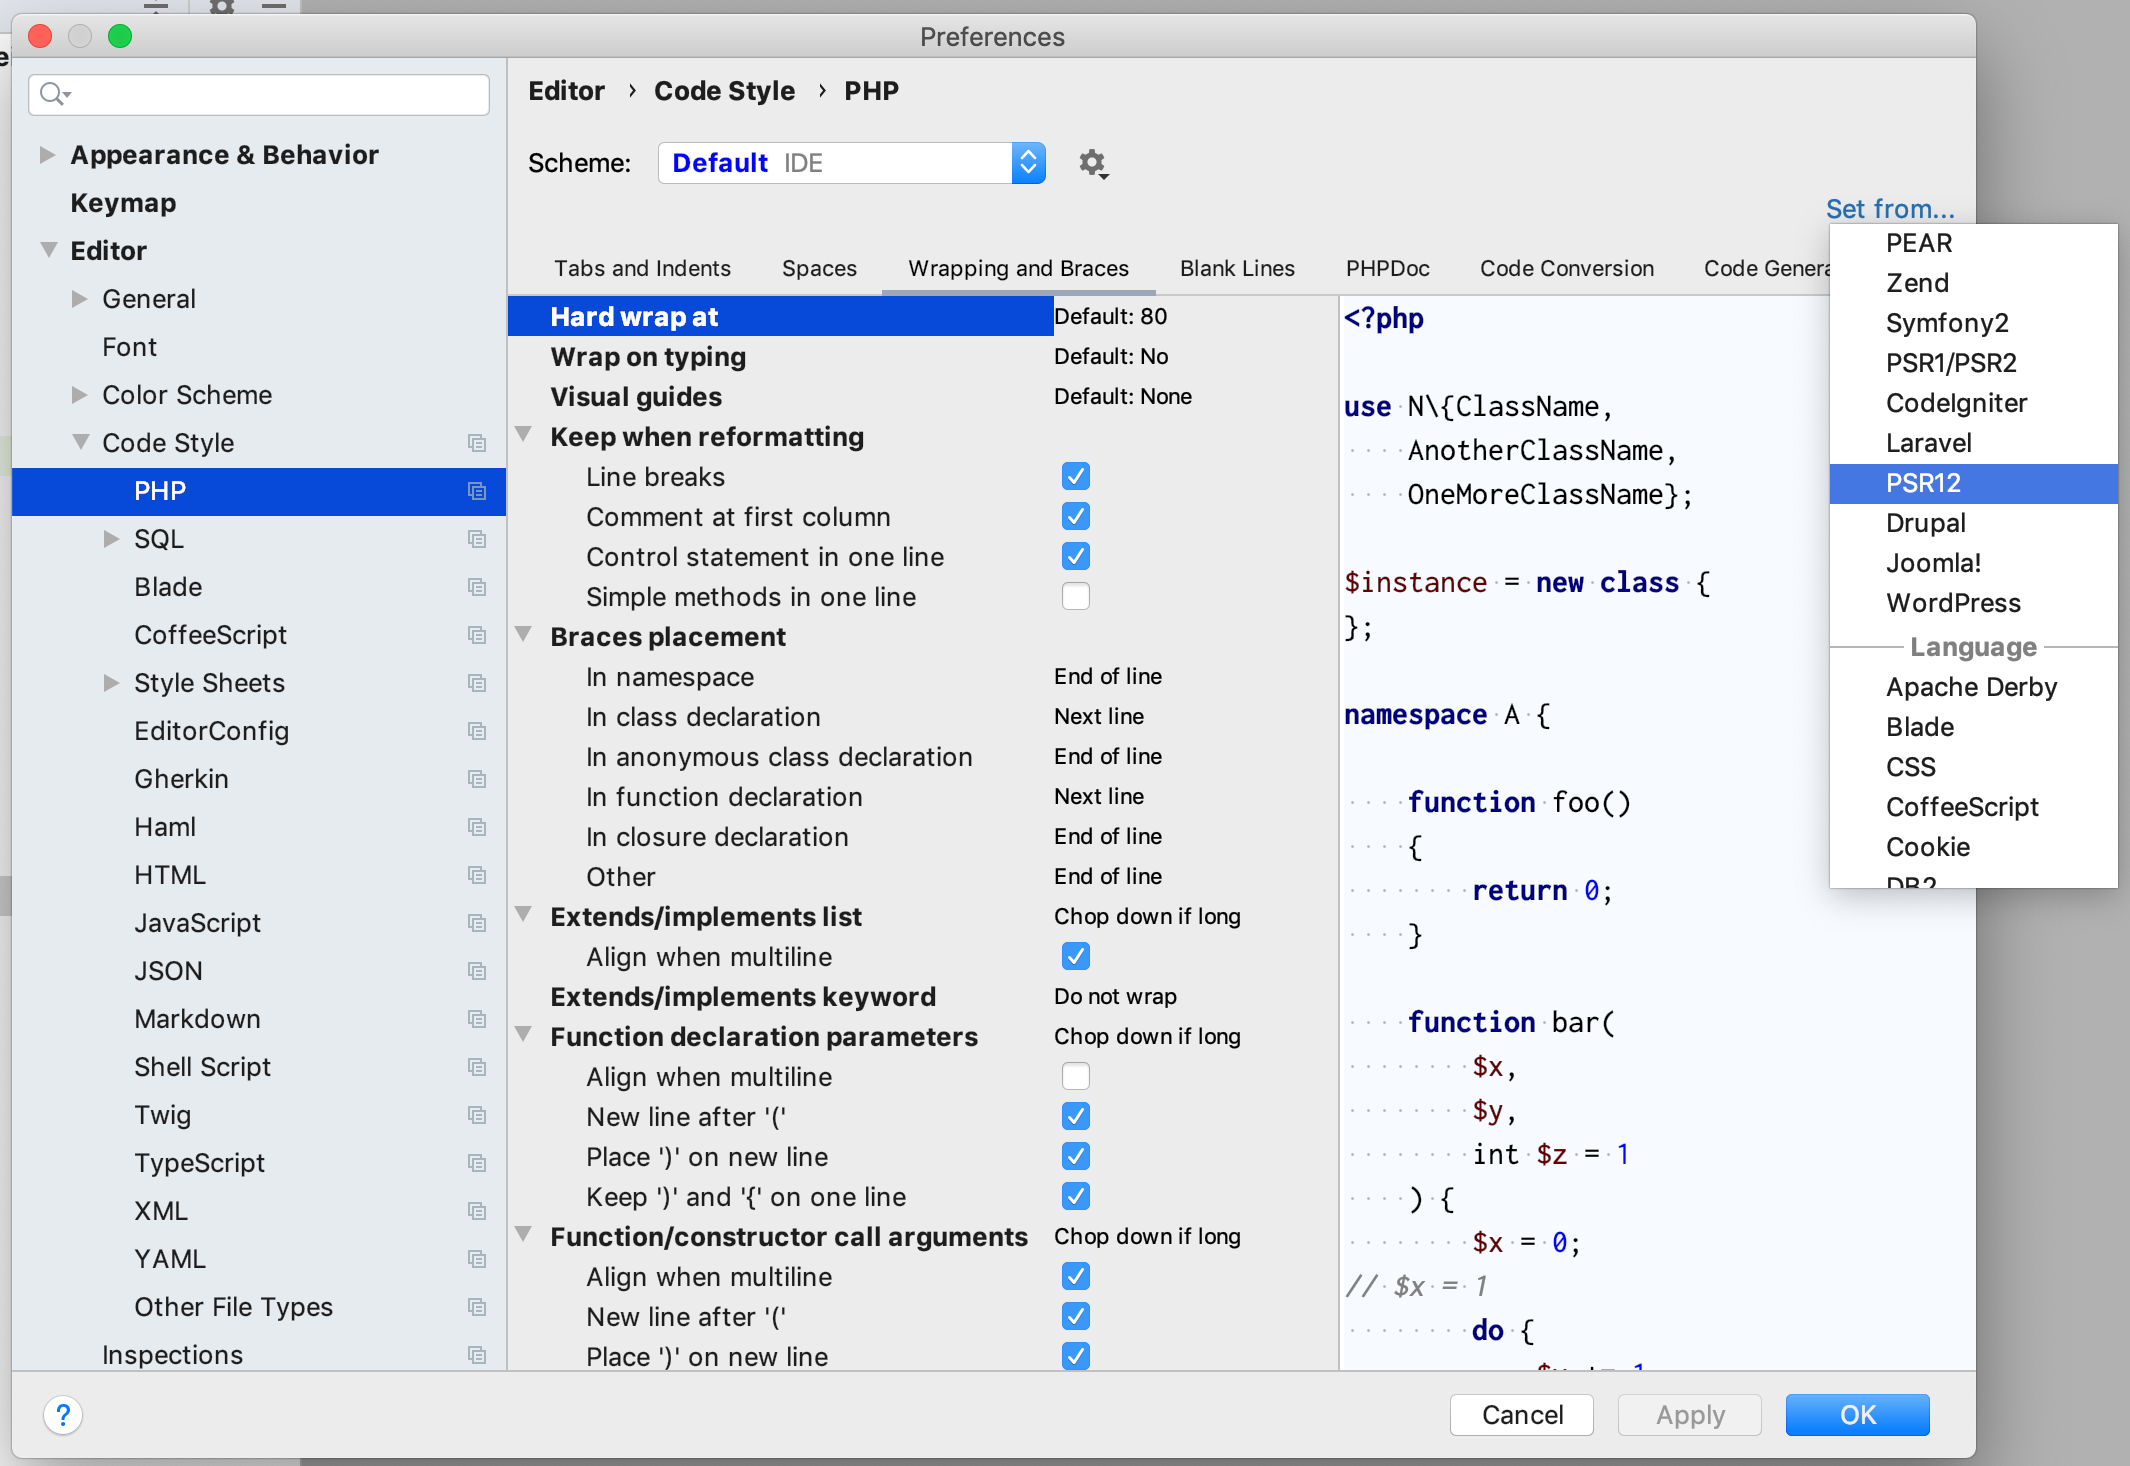Choose Laravel in the Set from menu
Viewport: 2130px width, 1466px height.
point(1973,443)
